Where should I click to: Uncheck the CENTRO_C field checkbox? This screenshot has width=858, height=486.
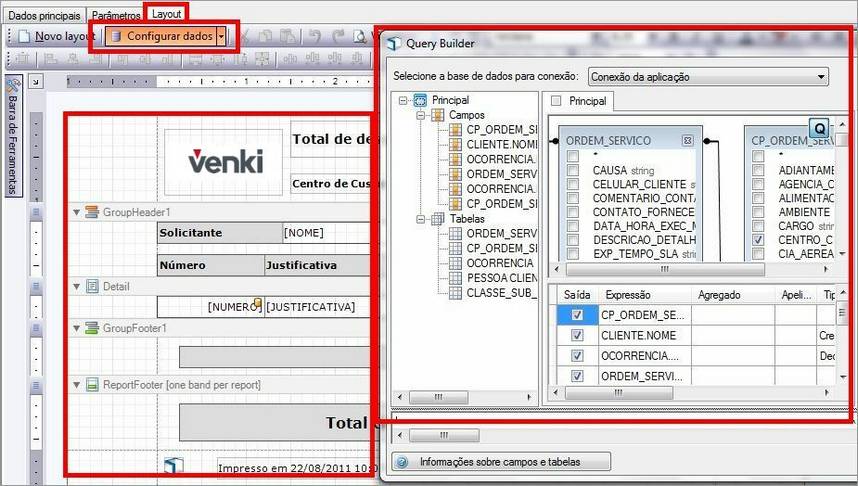(758, 240)
